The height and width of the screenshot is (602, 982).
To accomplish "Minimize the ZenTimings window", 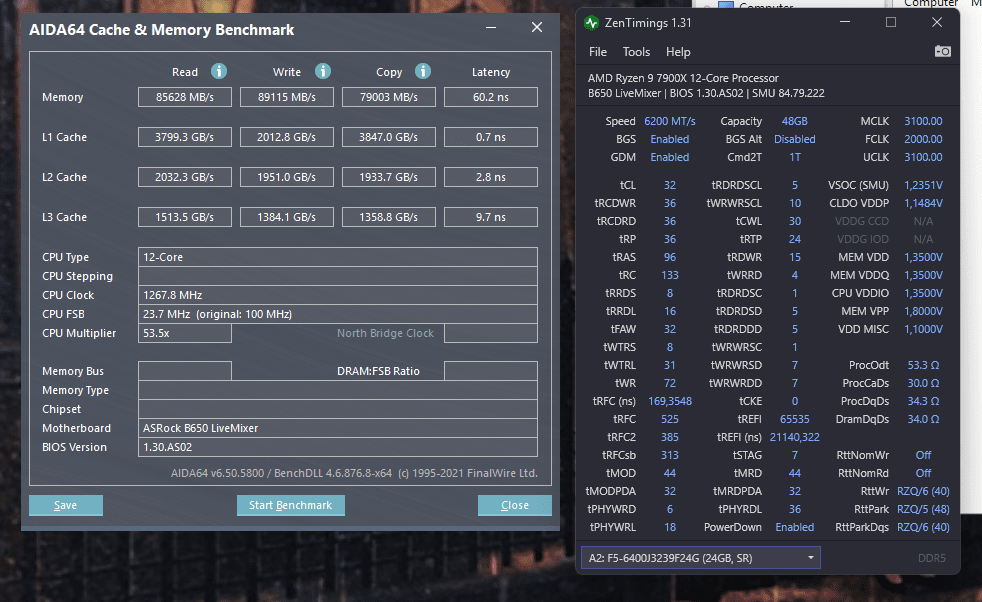I will tap(845, 23).
